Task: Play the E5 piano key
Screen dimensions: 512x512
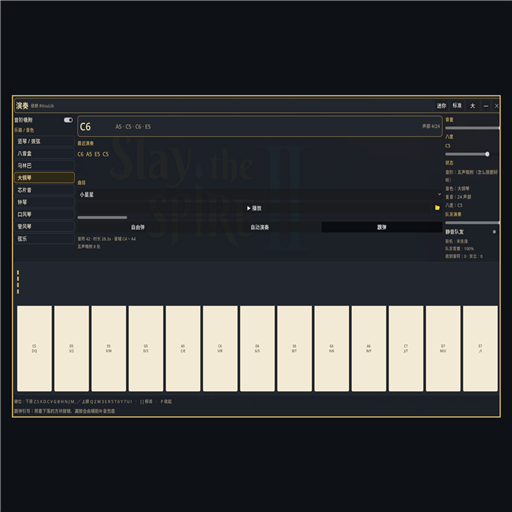Action: pos(109,348)
